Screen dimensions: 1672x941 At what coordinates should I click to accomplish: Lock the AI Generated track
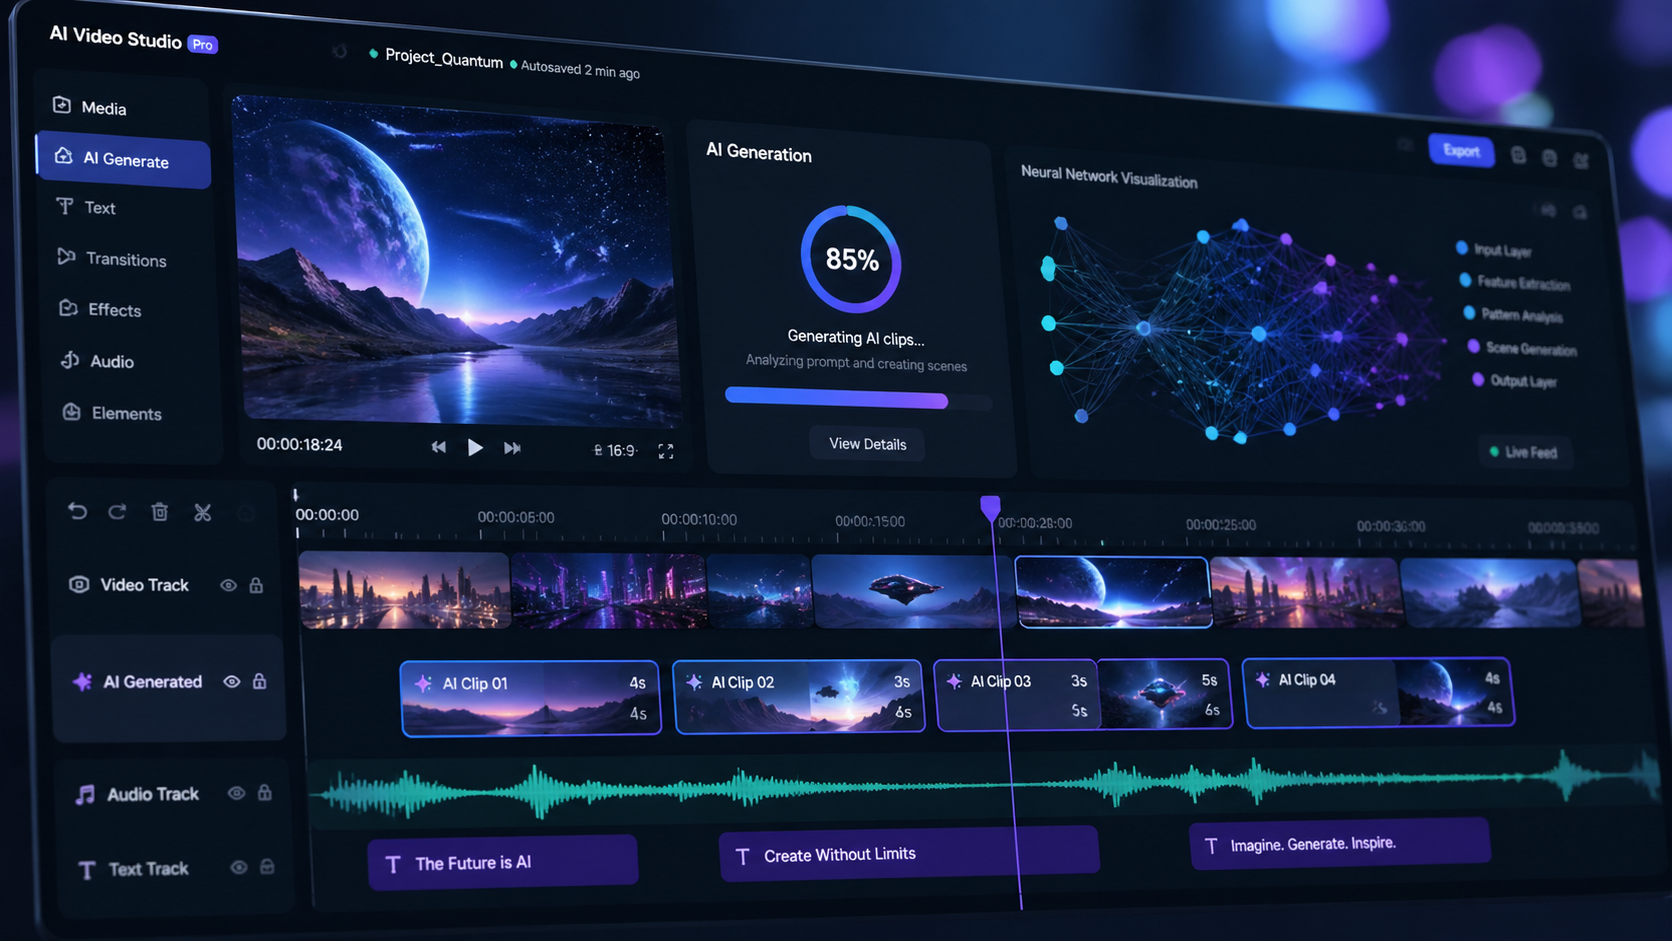259,681
